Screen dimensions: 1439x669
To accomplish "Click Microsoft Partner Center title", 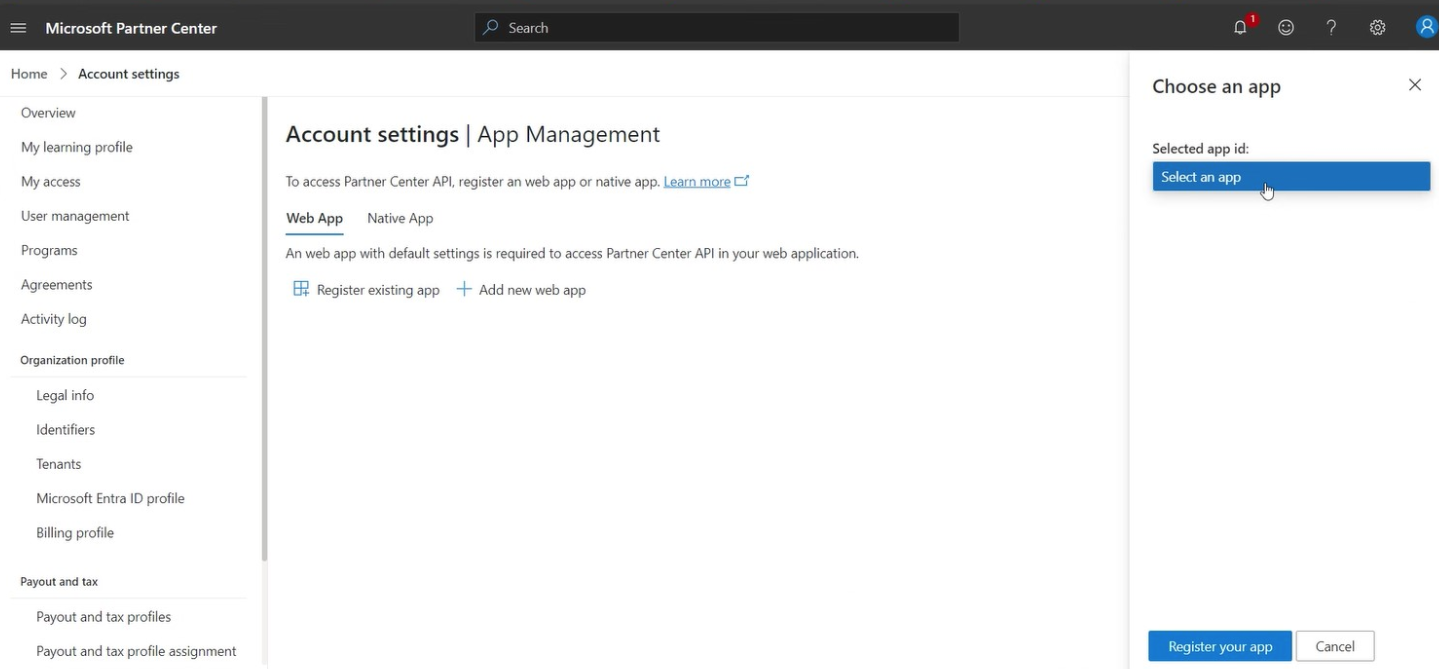I will pos(131,28).
